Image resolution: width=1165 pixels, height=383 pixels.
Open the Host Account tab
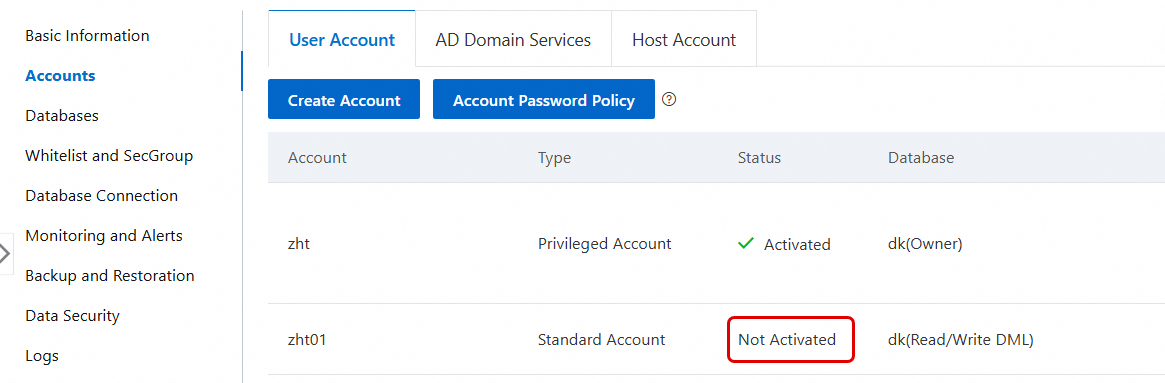click(x=684, y=39)
